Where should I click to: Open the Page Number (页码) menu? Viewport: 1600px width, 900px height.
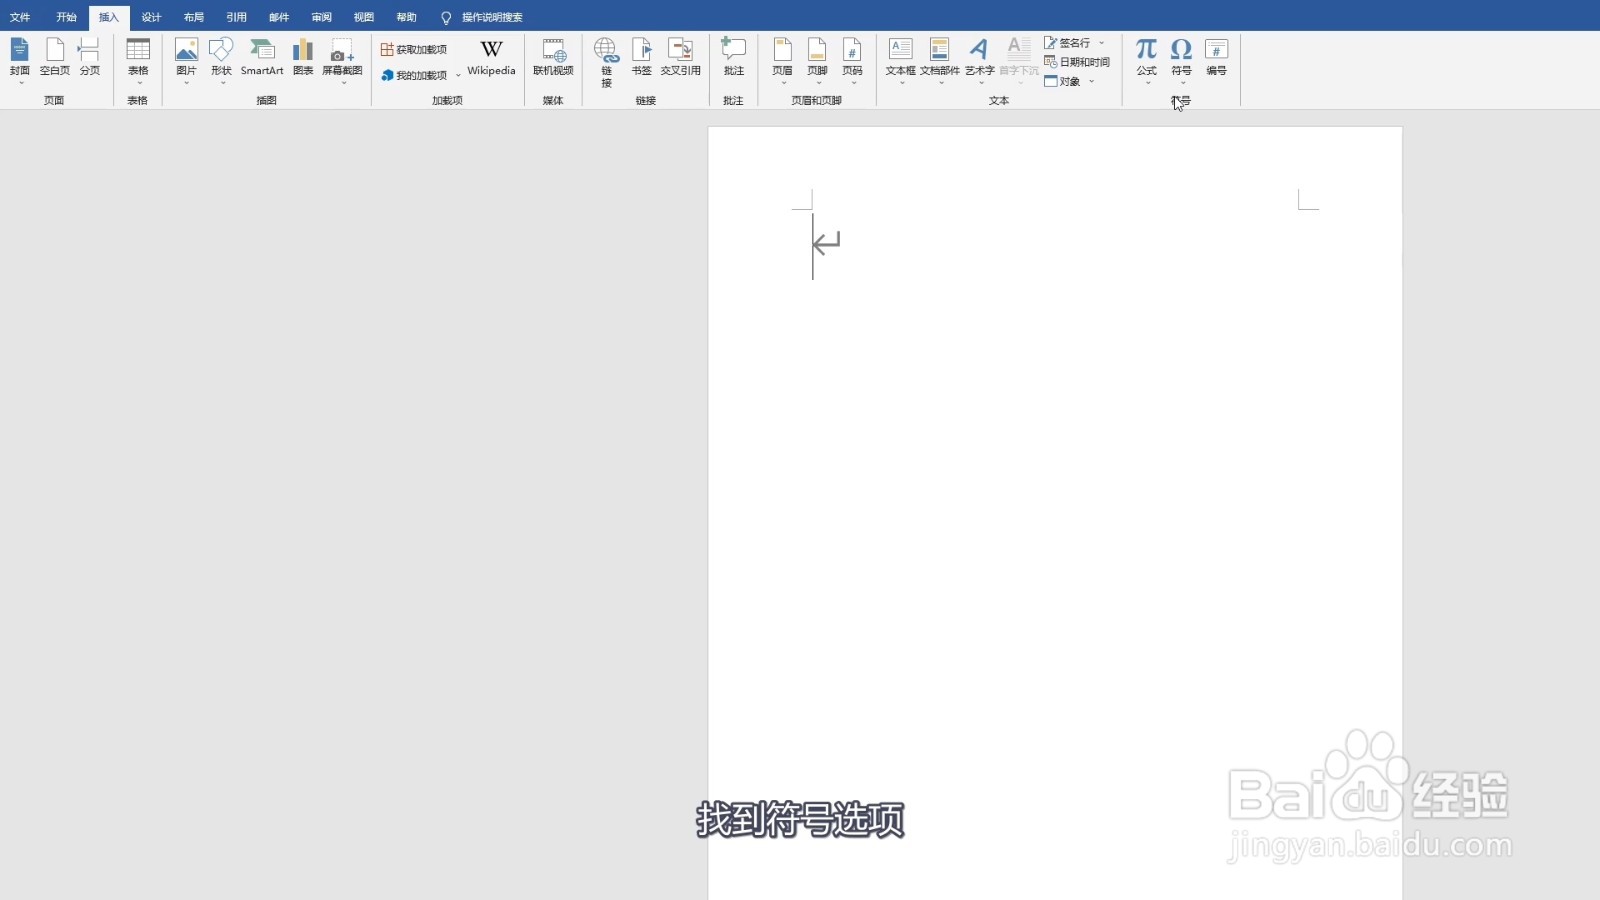(x=852, y=60)
